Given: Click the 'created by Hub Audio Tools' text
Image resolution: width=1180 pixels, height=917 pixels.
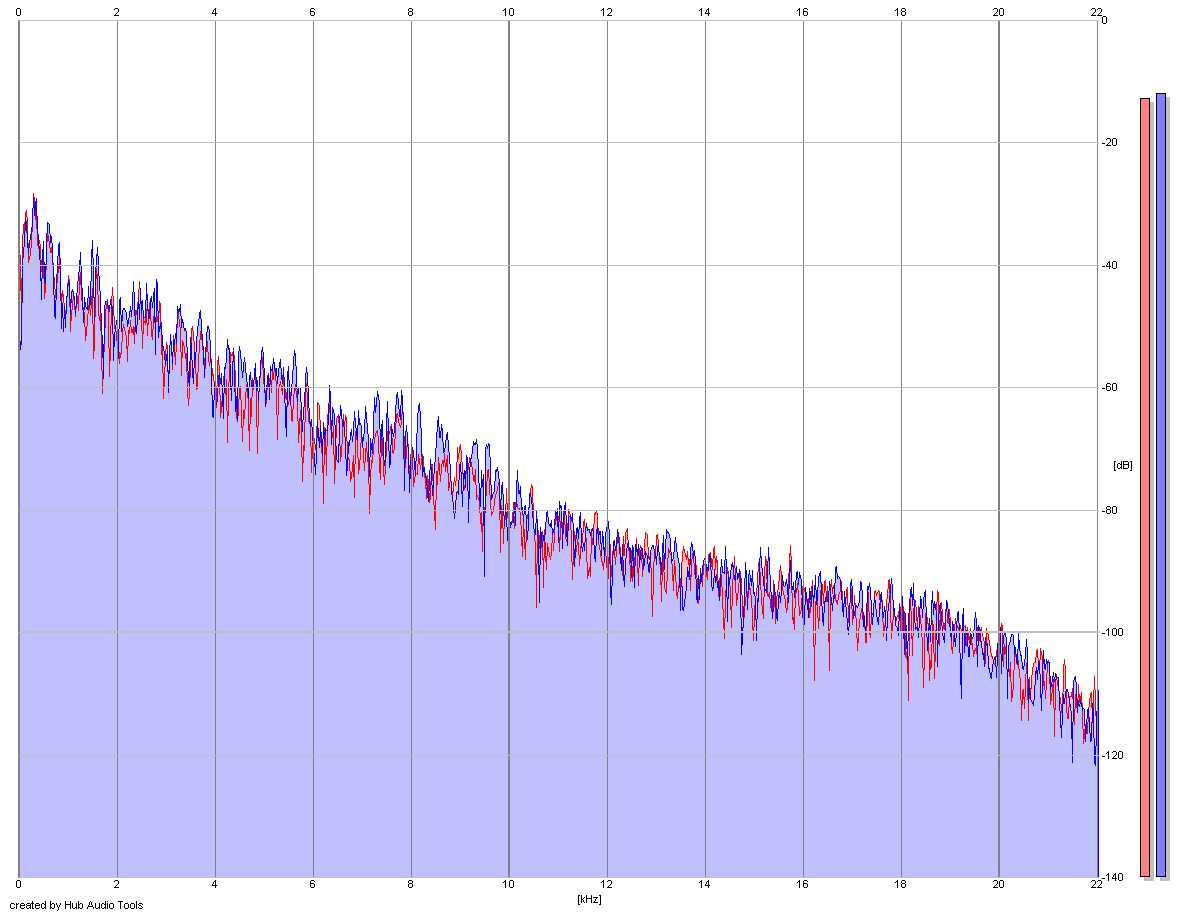Looking at the screenshot, I should pyautogui.click(x=76, y=905).
